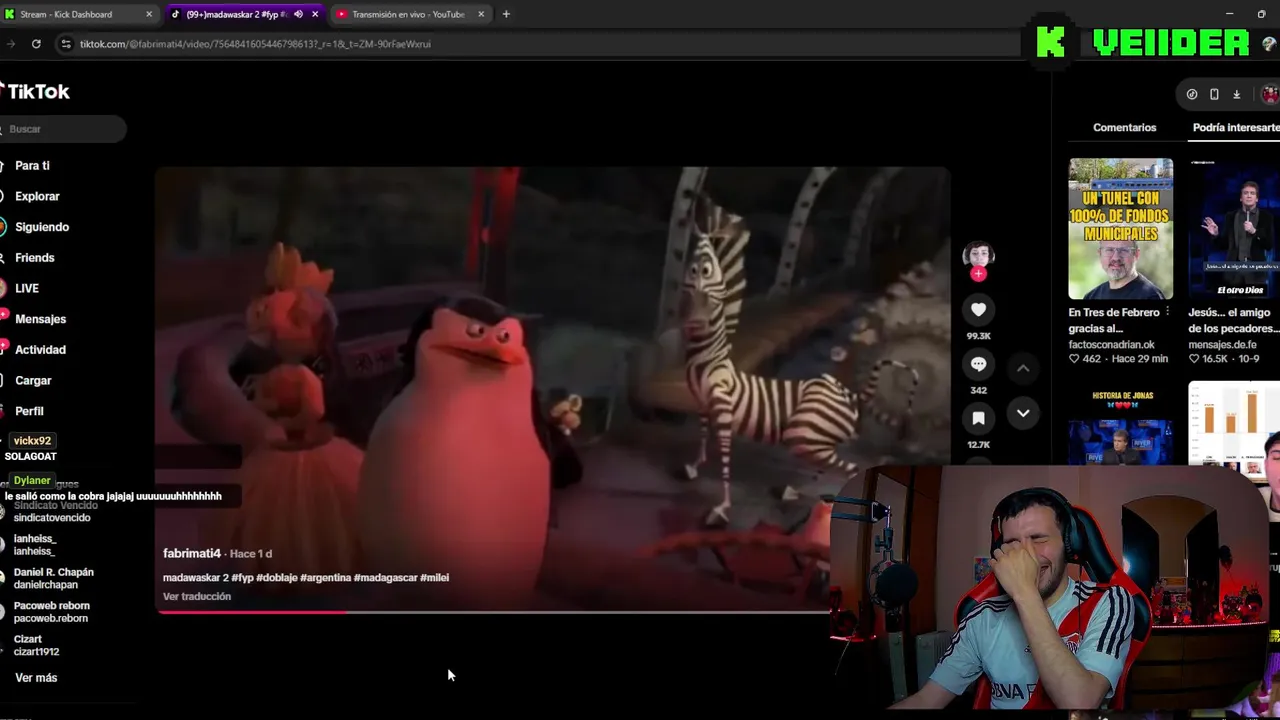Screen dimensions: 1280x720
Task: Click the TikTok coins icon in top bar
Action: pyautogui.click(x=1192, y=94)
